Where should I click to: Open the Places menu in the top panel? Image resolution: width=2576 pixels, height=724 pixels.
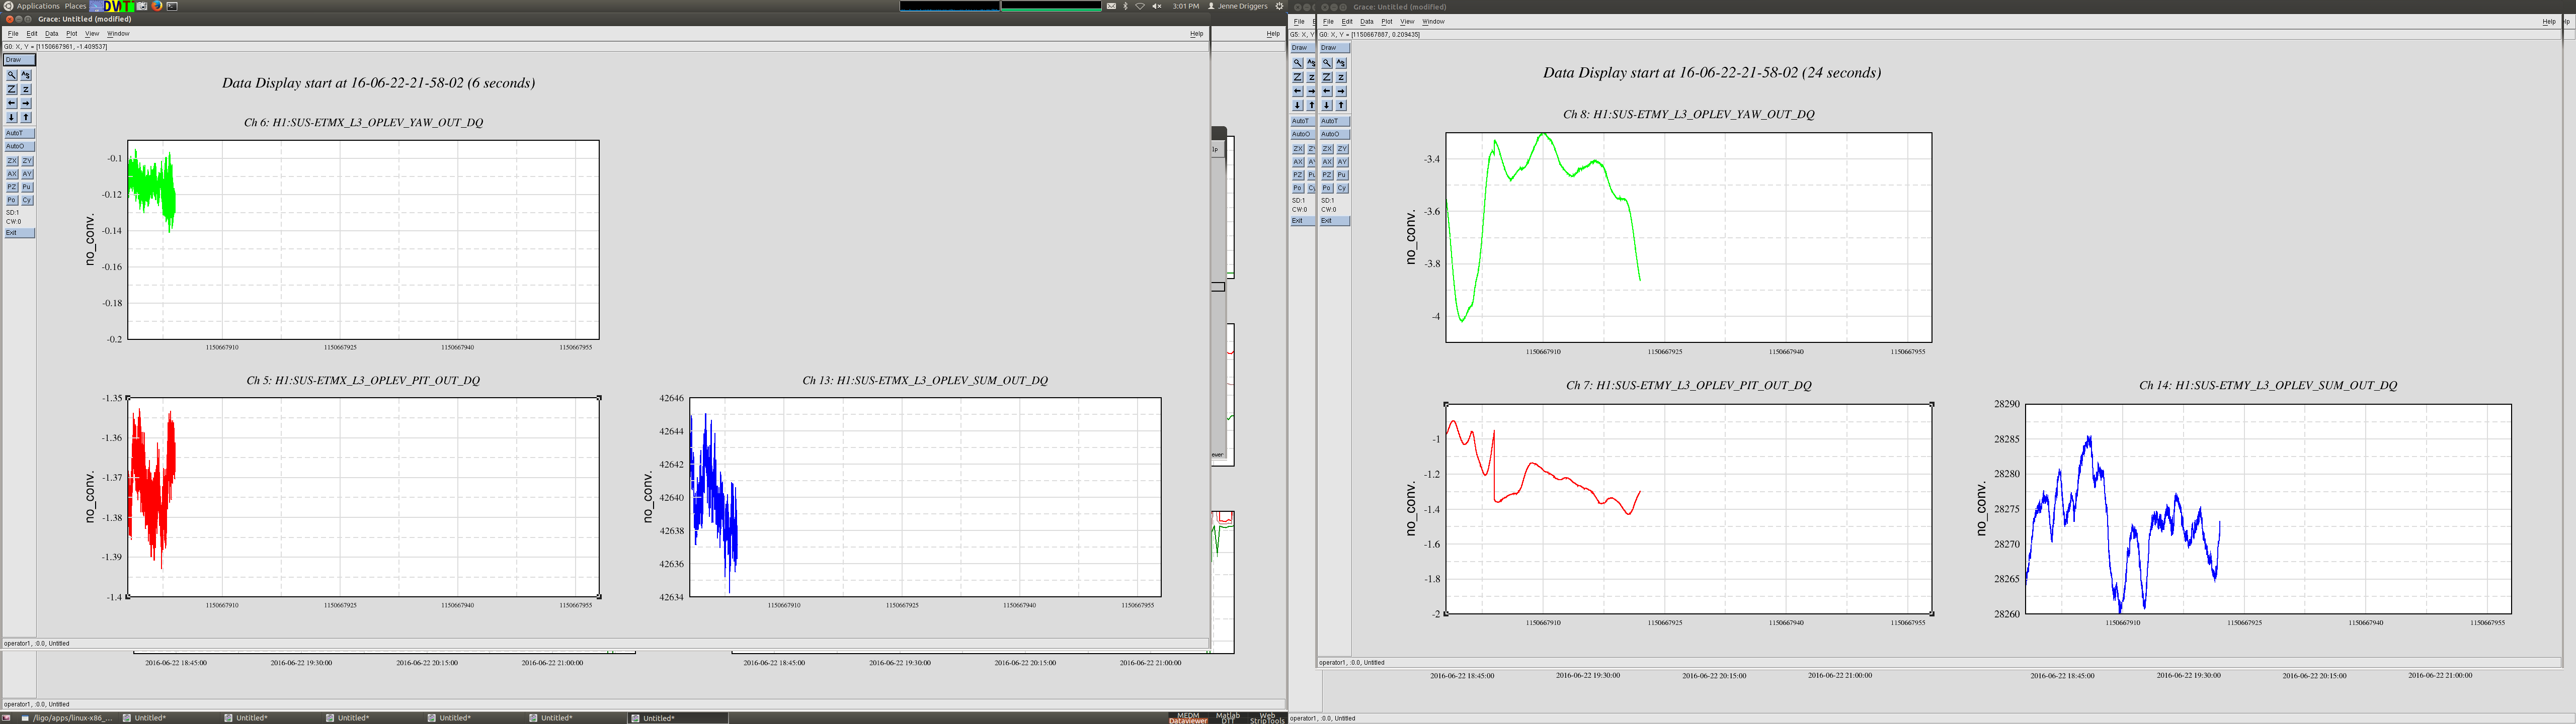[75, 6]
